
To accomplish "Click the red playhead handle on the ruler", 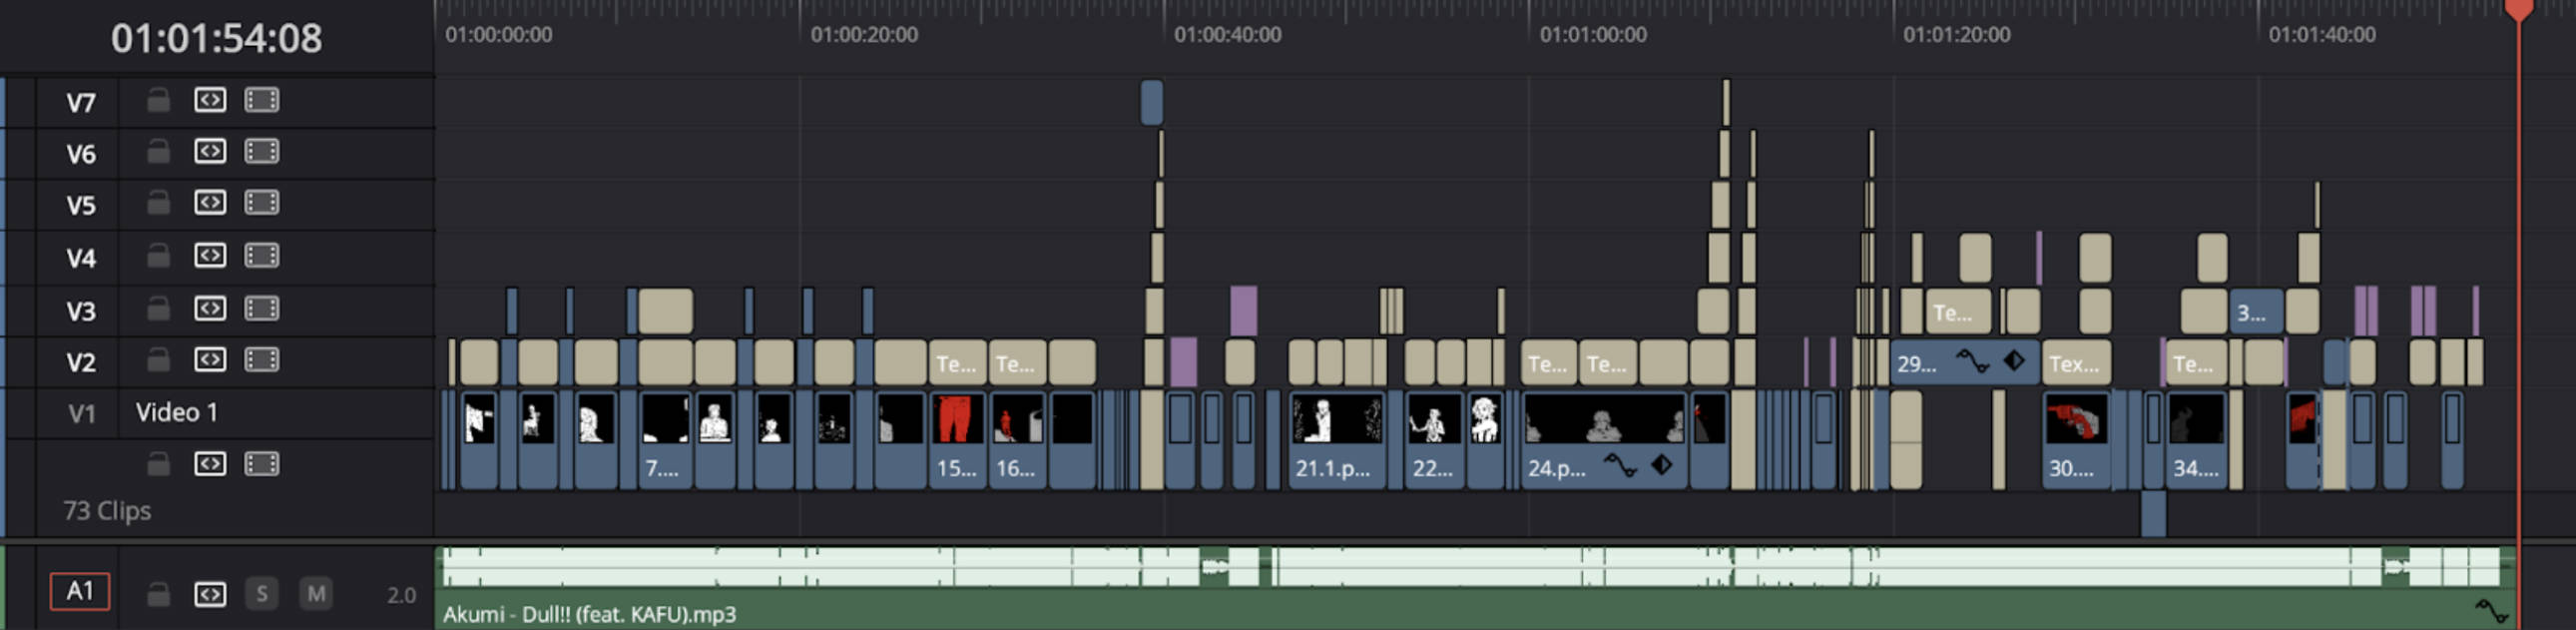I will [x=2518, y=10].
